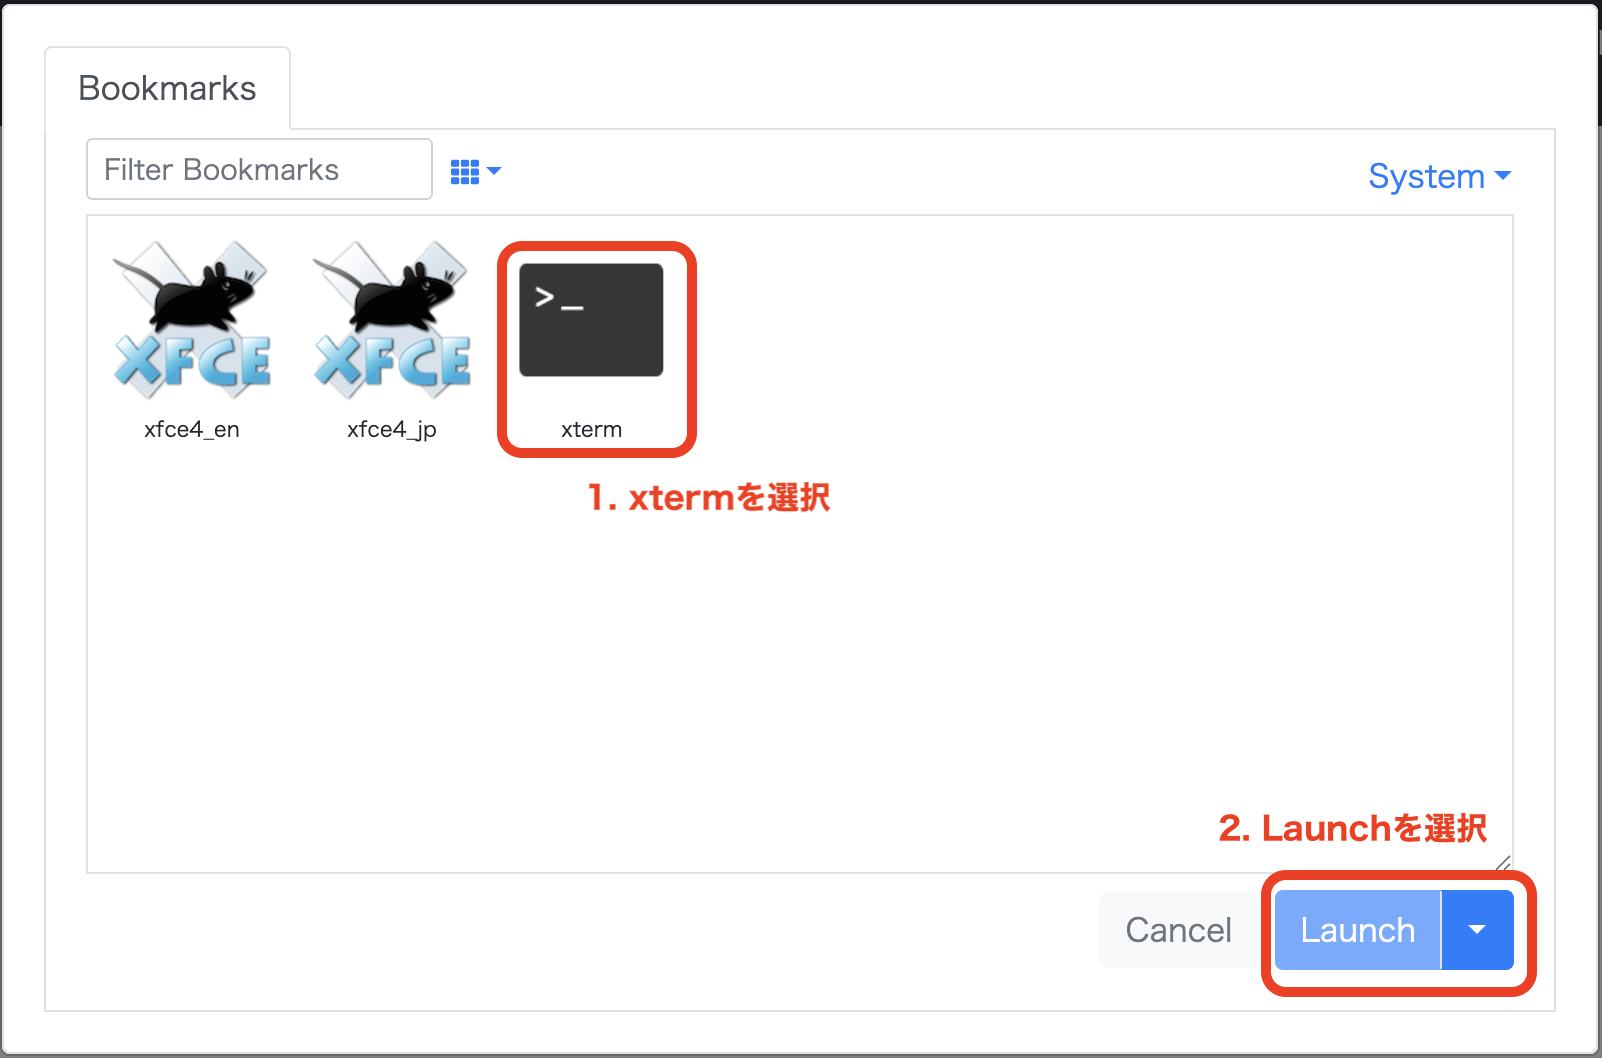This screenshot has height=1058, width=1602.
Task: Select the xfce4_en desktop bookmark icon
Action: [x=191, y=318]
